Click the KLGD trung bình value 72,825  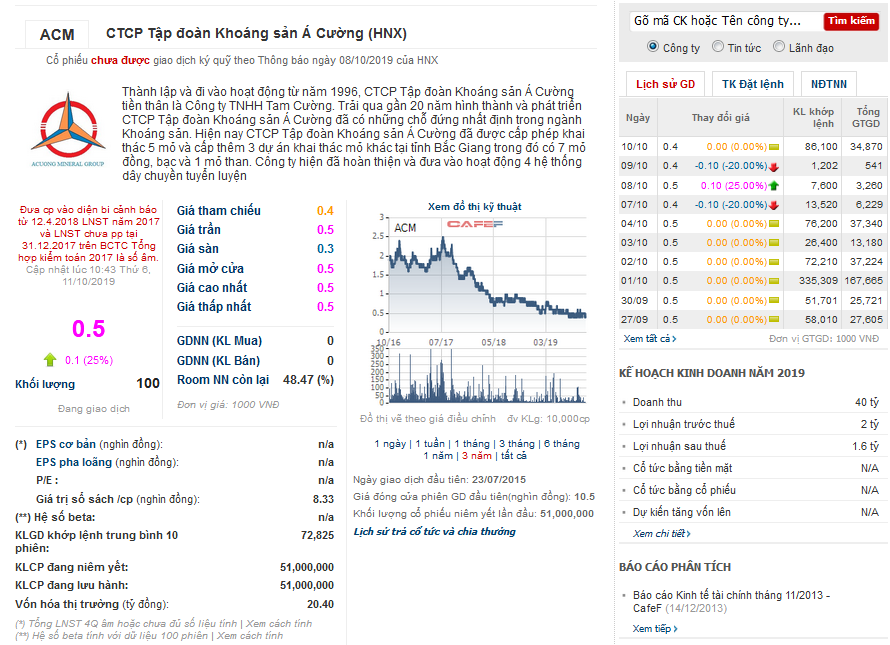click(x=317, y=535)
